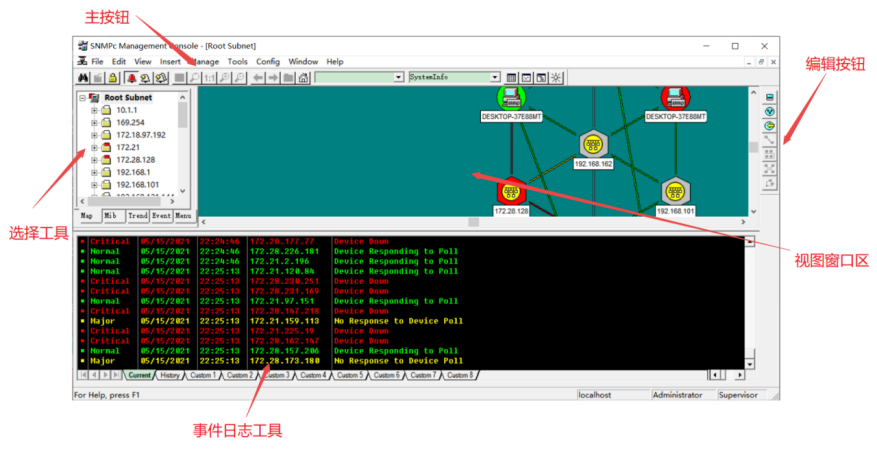Image resolution: width=877 pixels, height=450 pixels.
Task: Click the red 172.28.128 subnet map icon
Action: coord(511,190)
